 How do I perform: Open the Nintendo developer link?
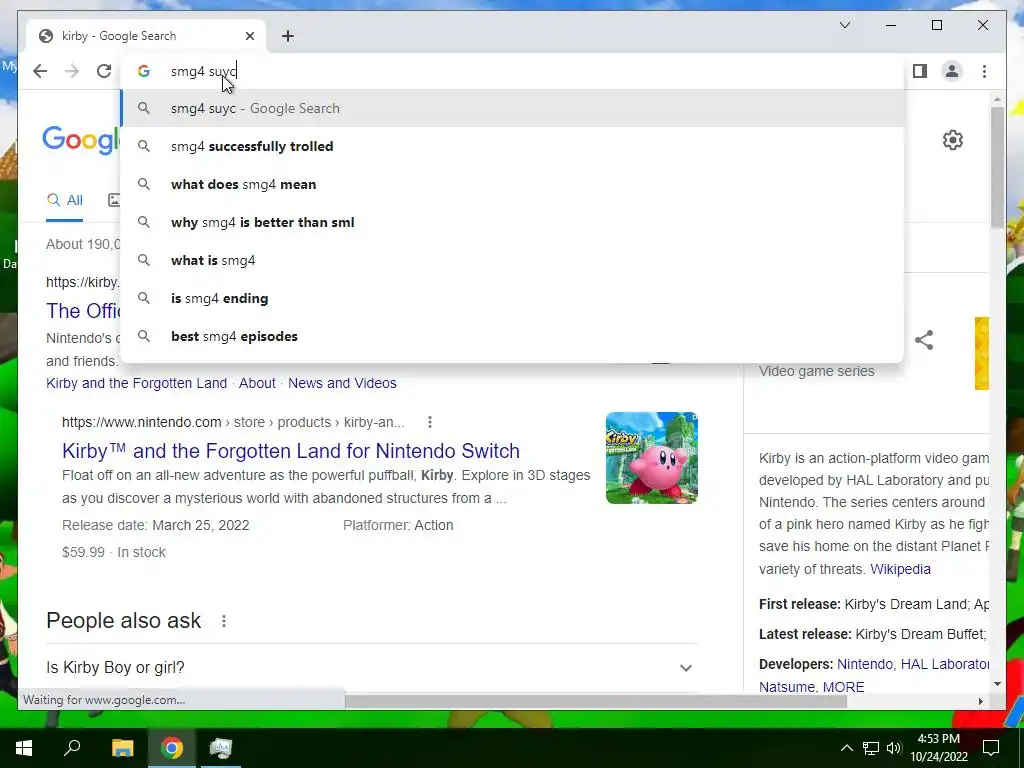click(865, 664)
